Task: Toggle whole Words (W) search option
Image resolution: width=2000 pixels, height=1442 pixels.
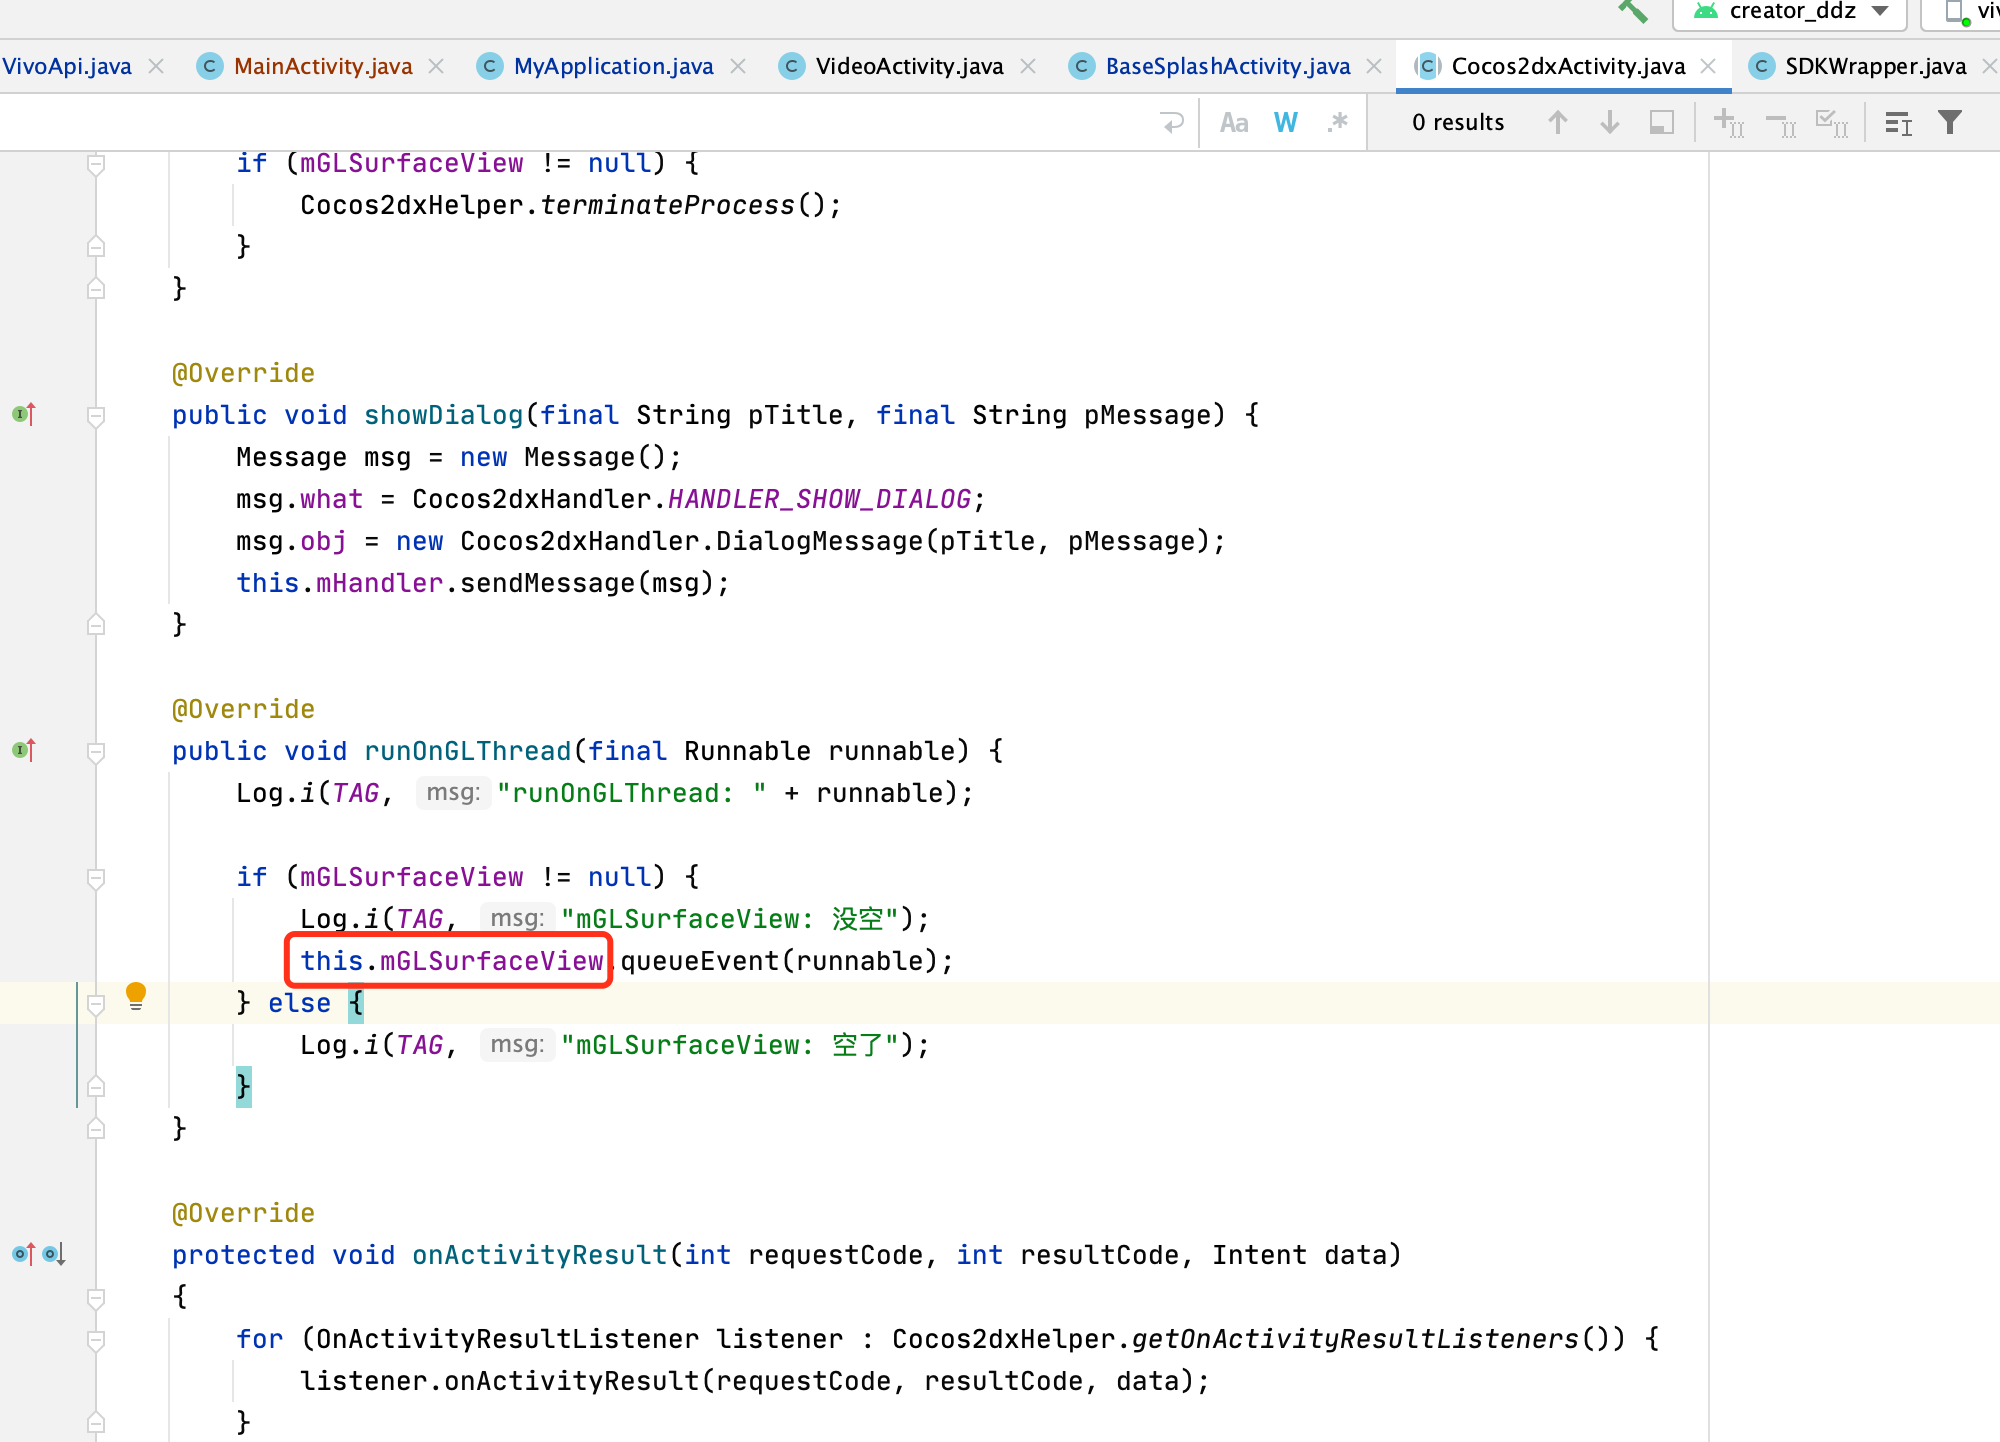Action: point(1286,123)
